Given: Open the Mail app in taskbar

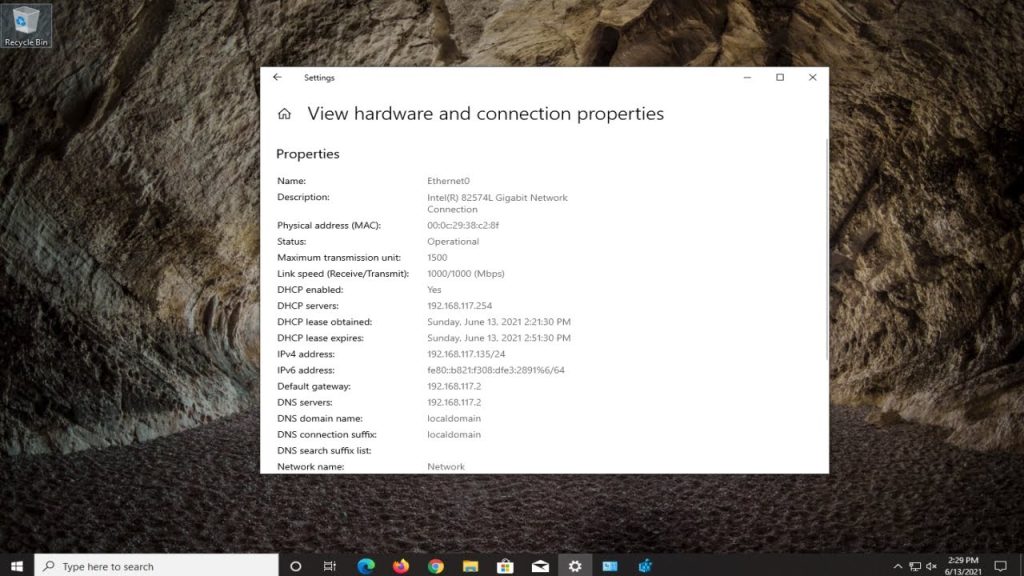Looking at the screenshot, I should [540, 566].
